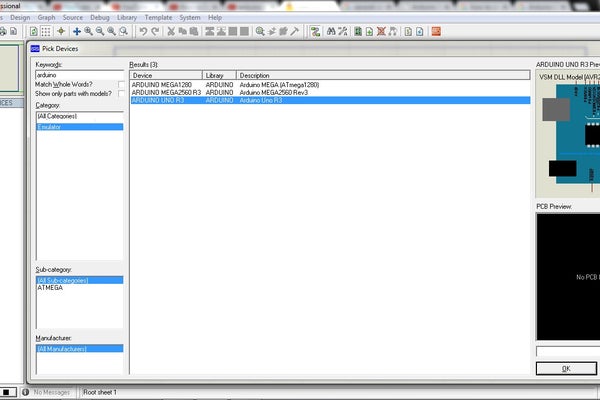Select (All Categories) in Category list
This screenshot has width=600, height=400.
tap(80, 116)
